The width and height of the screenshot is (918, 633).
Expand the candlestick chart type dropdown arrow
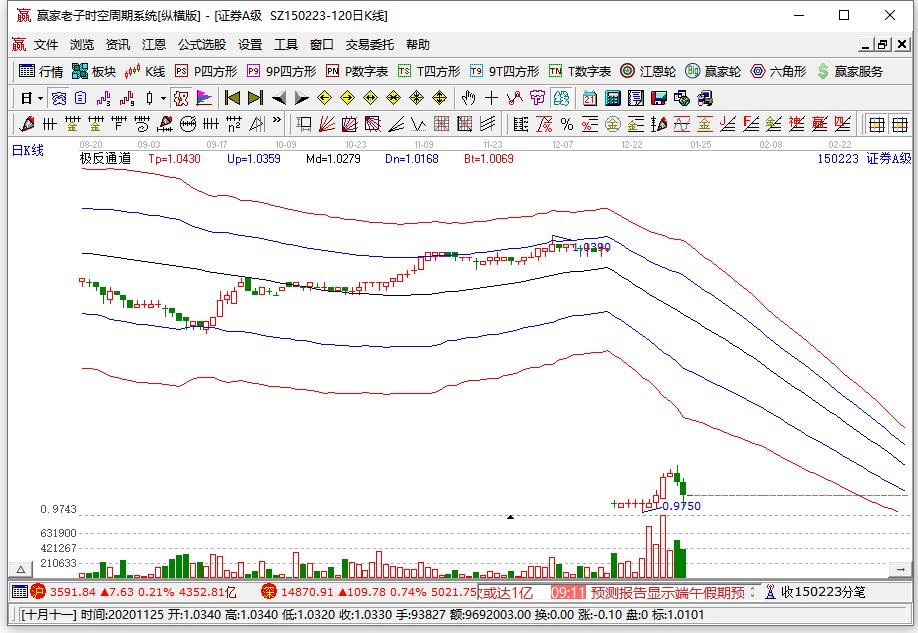point(163,98)
